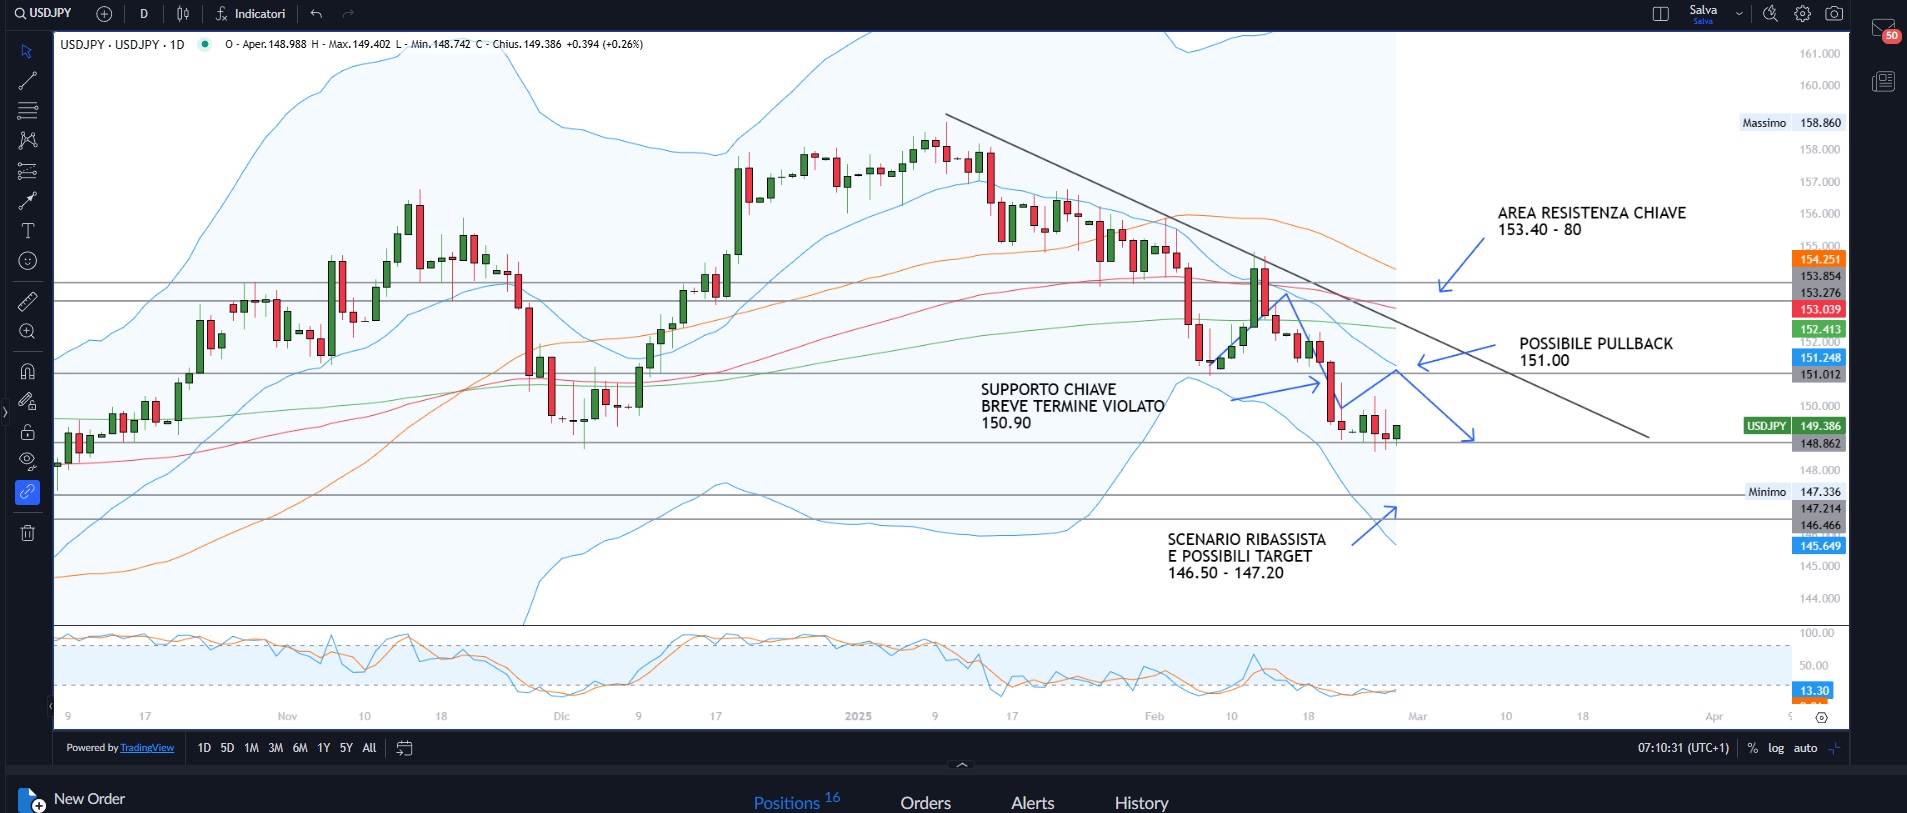This screenshot has width=1907, height=813.
Task: Toggle log scale on price axis
Action: pos(1776,748)
